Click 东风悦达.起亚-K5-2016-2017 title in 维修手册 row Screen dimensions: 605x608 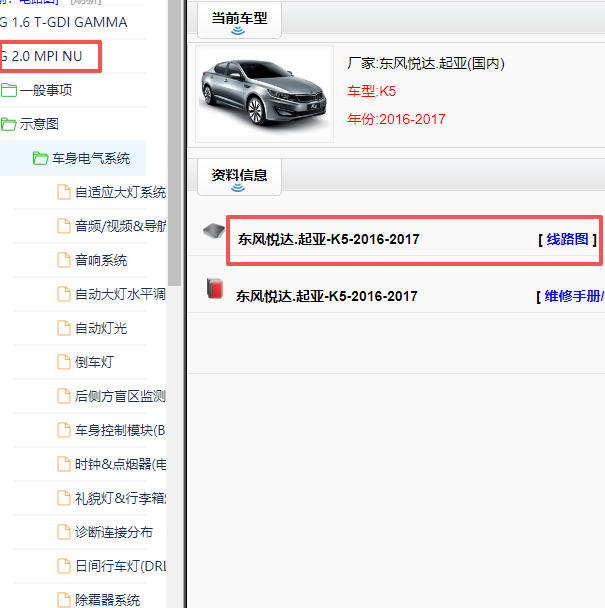327,296
